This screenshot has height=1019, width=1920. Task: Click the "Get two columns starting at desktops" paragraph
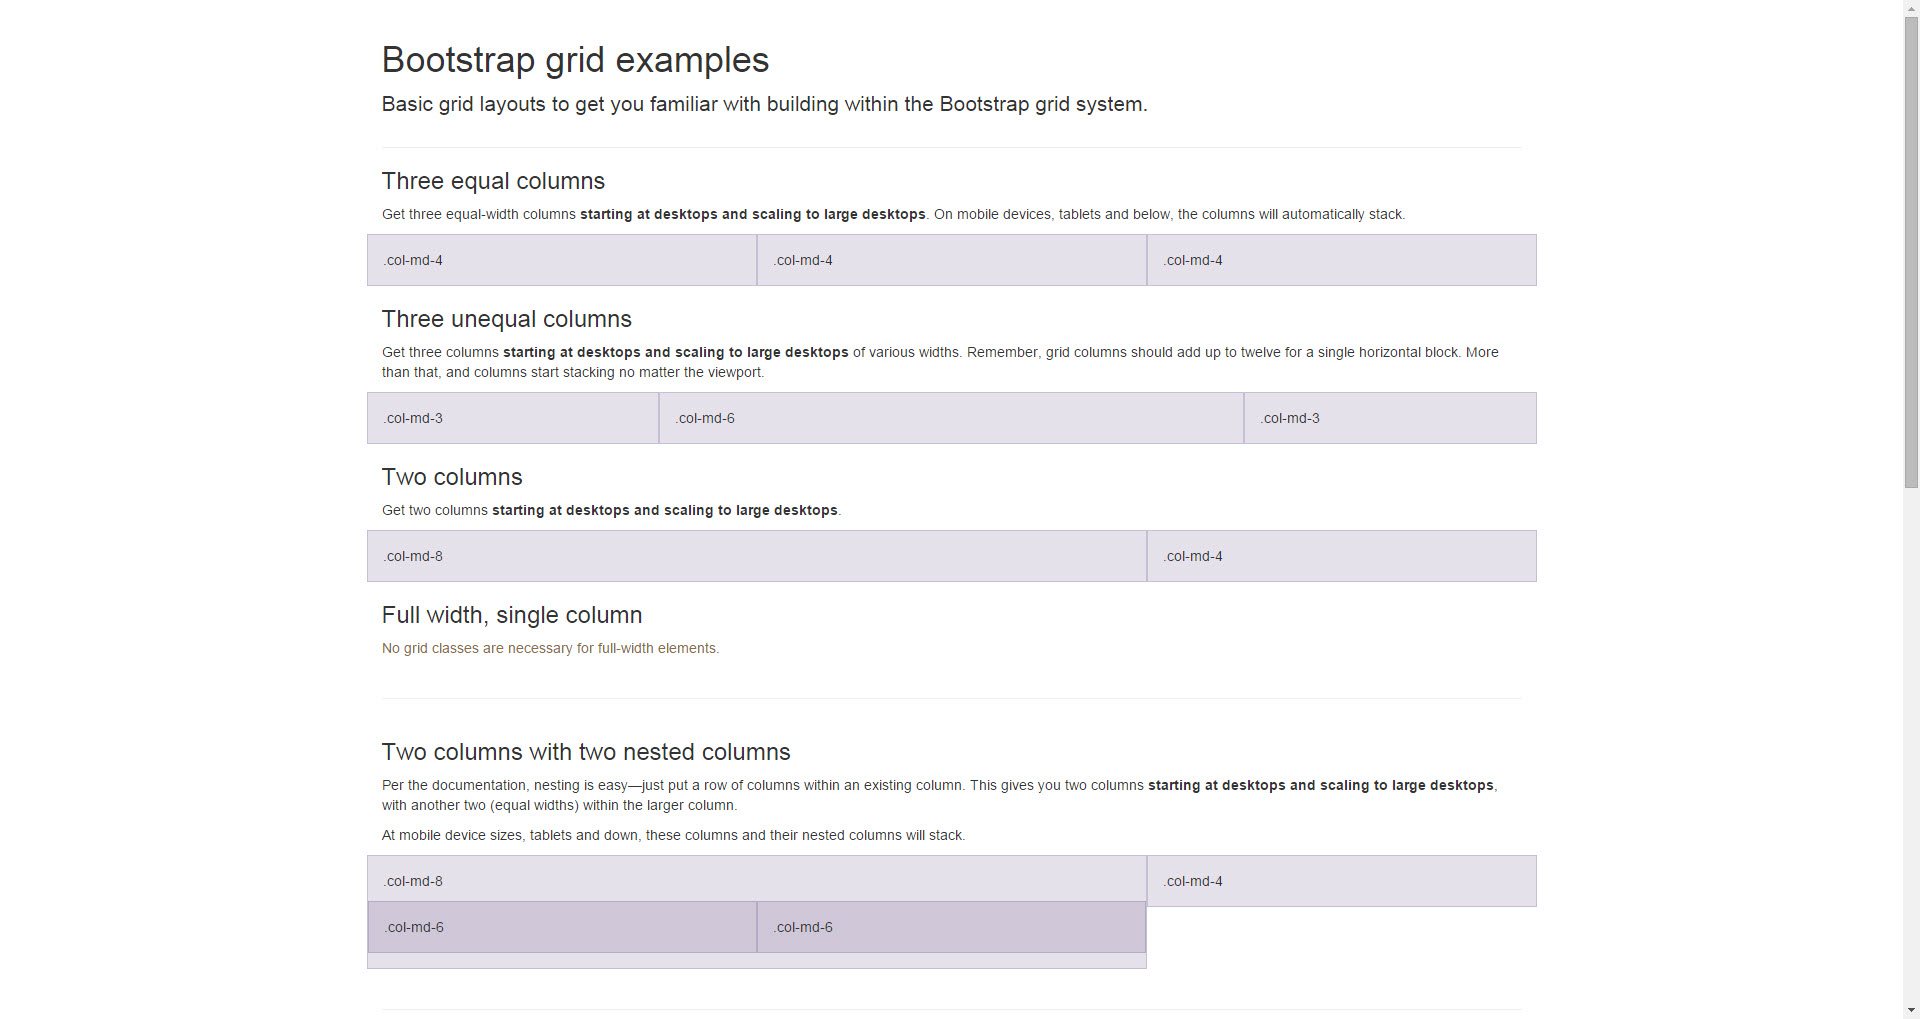pos(611,510)
